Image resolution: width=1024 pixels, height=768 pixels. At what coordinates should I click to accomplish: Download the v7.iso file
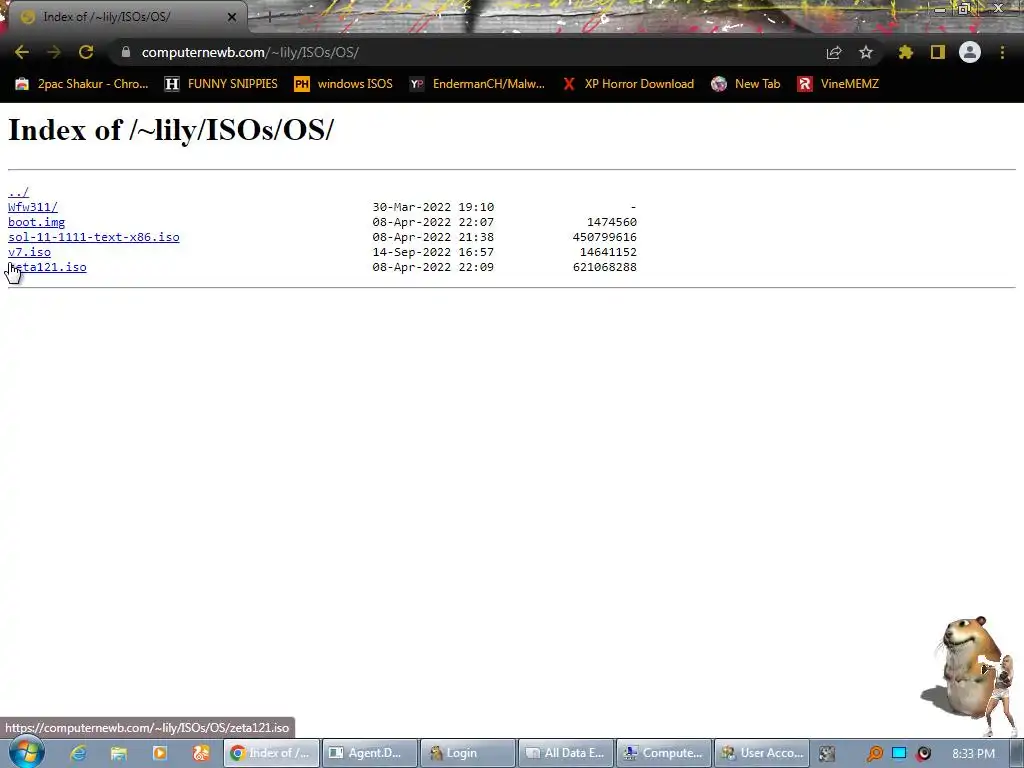click(x=29, y=252)
